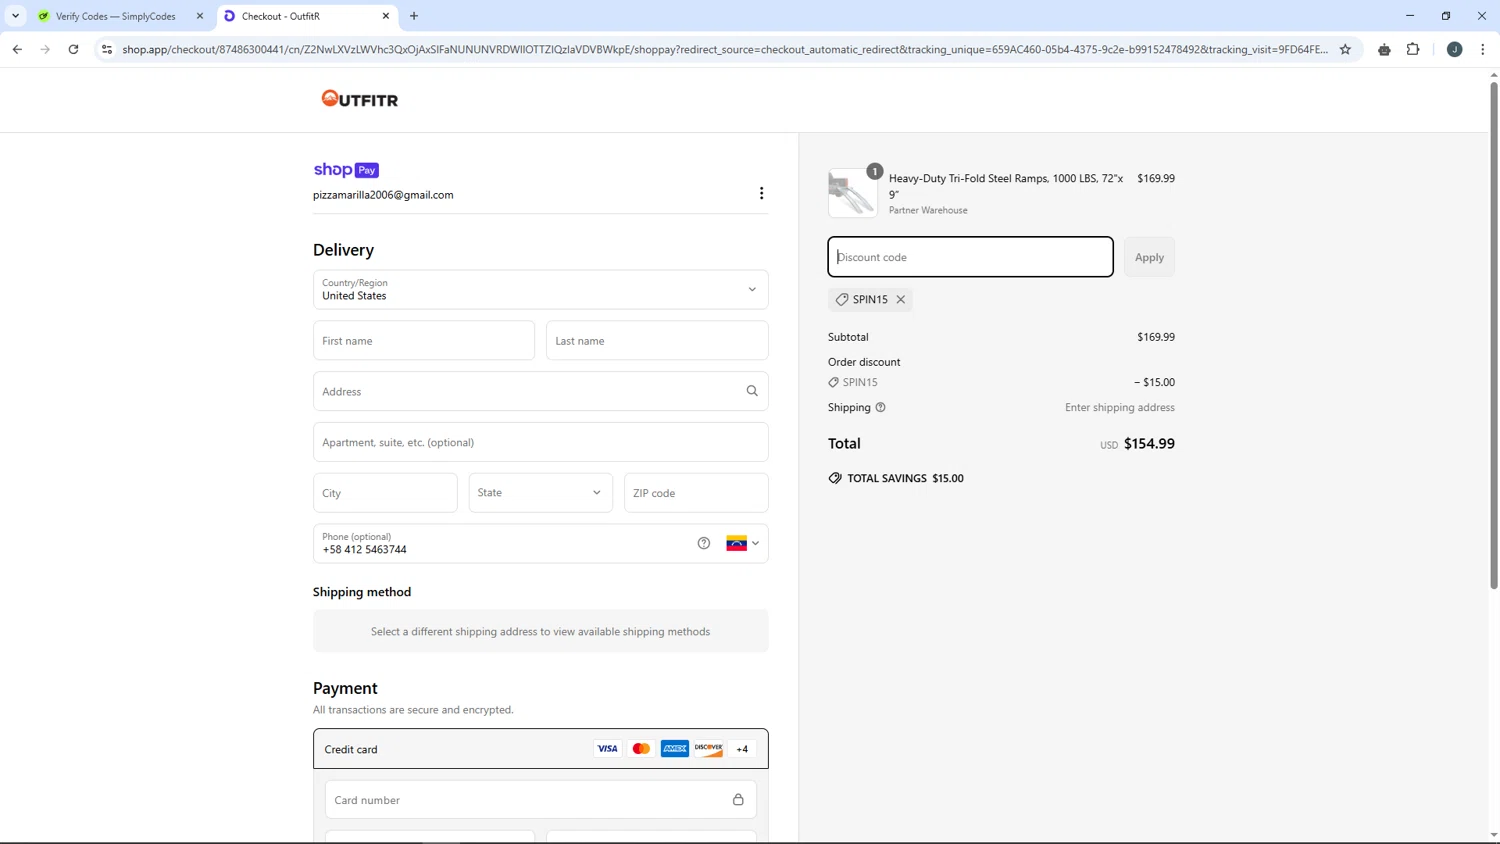1500x844 pixels.
Task: Click the ZIP code field
Action: tap(696, 492)
